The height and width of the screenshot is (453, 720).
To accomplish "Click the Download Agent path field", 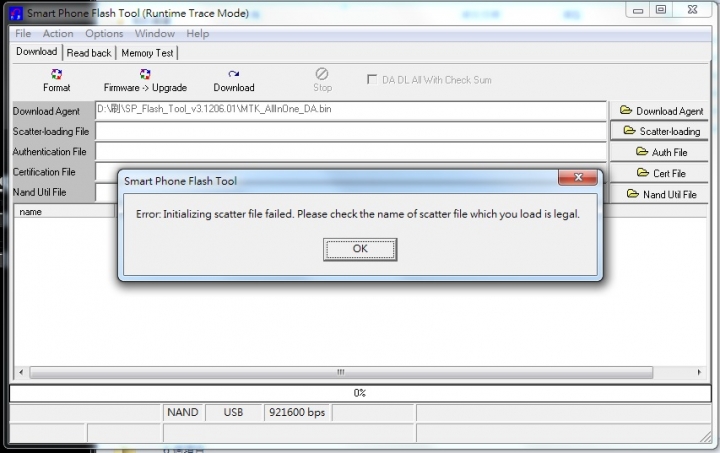I will [351, 111].
